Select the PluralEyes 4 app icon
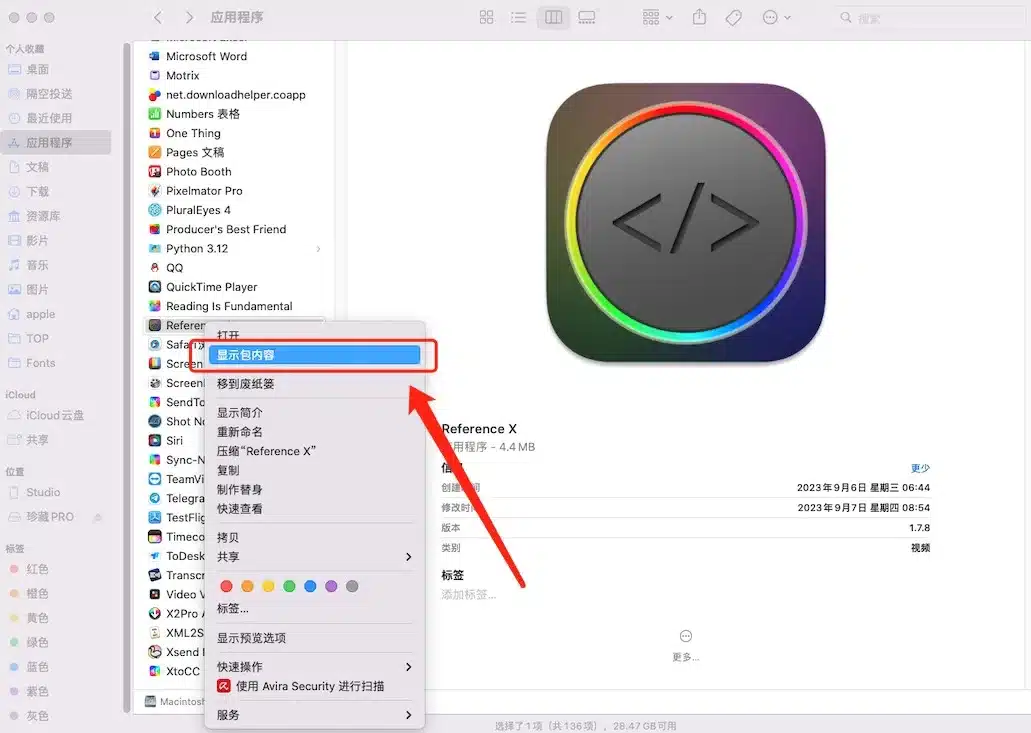 [155, 210]
